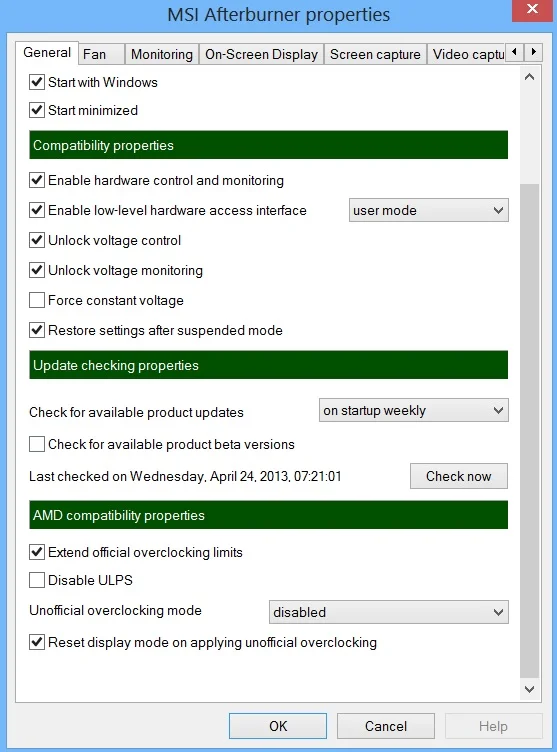
Task: Click the tab strip right arrow
Action: pyautogui.click(x=533, y=52)
